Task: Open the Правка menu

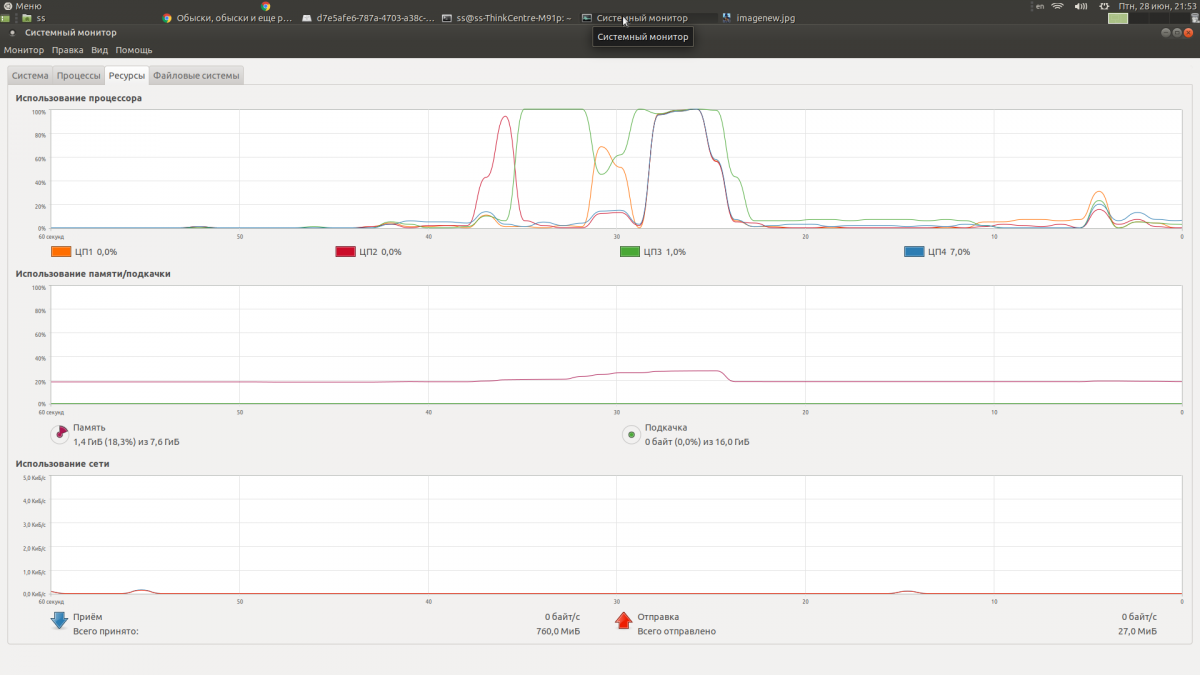Action: 68,50
